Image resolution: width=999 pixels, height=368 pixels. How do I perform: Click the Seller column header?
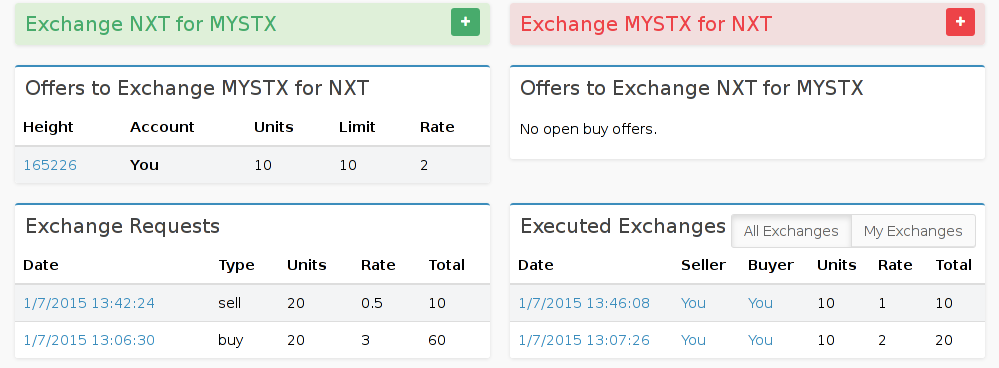pos(703,265)
